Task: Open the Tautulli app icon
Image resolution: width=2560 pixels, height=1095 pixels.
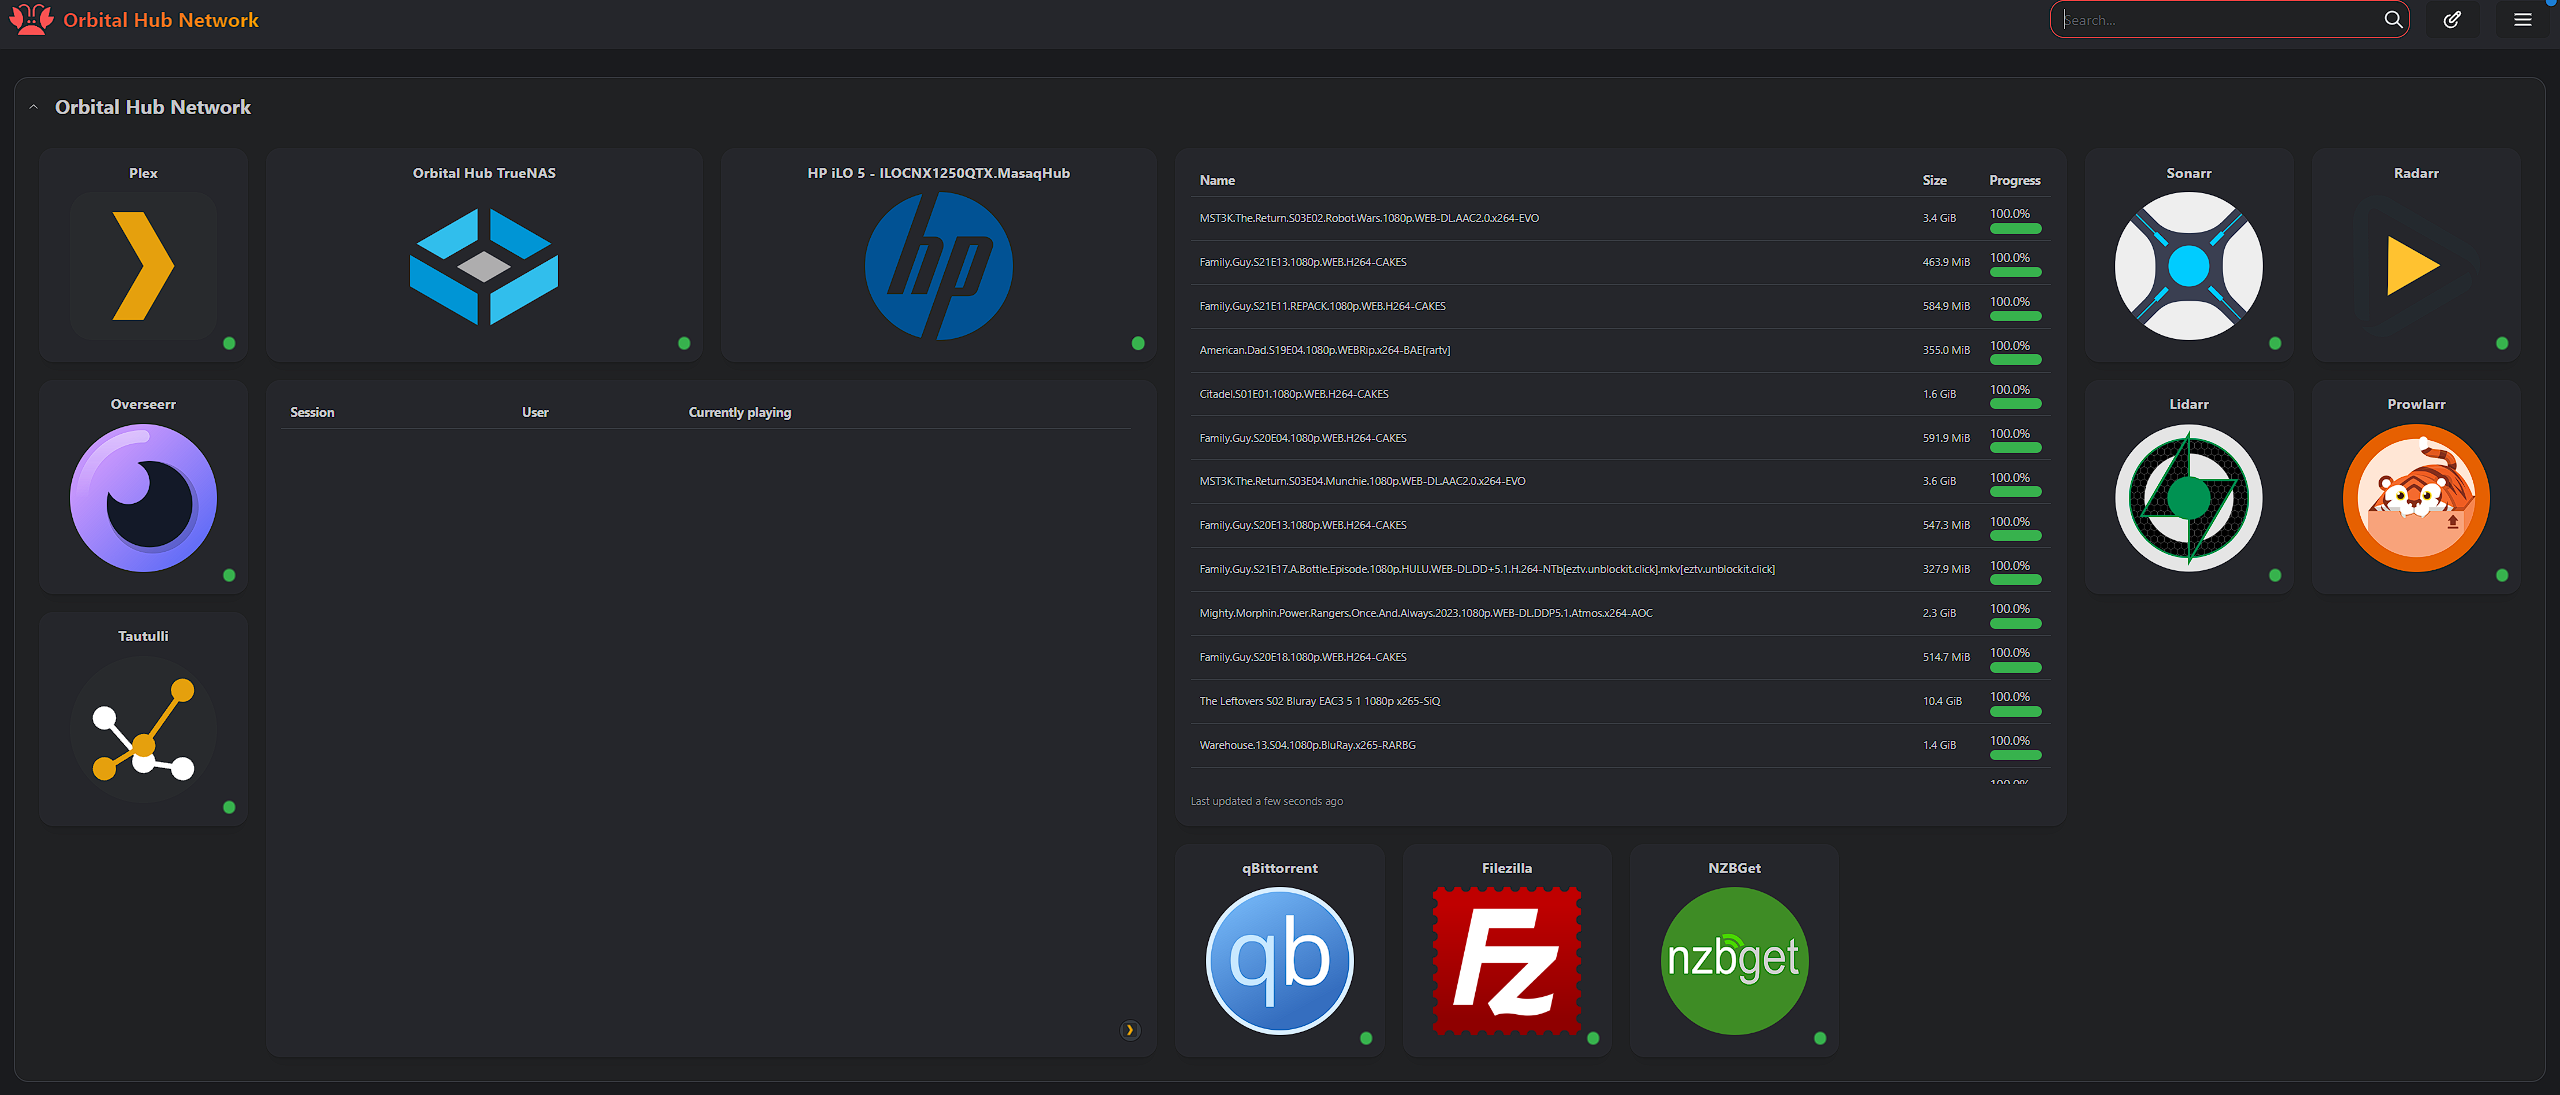Action: pos(143,730)
